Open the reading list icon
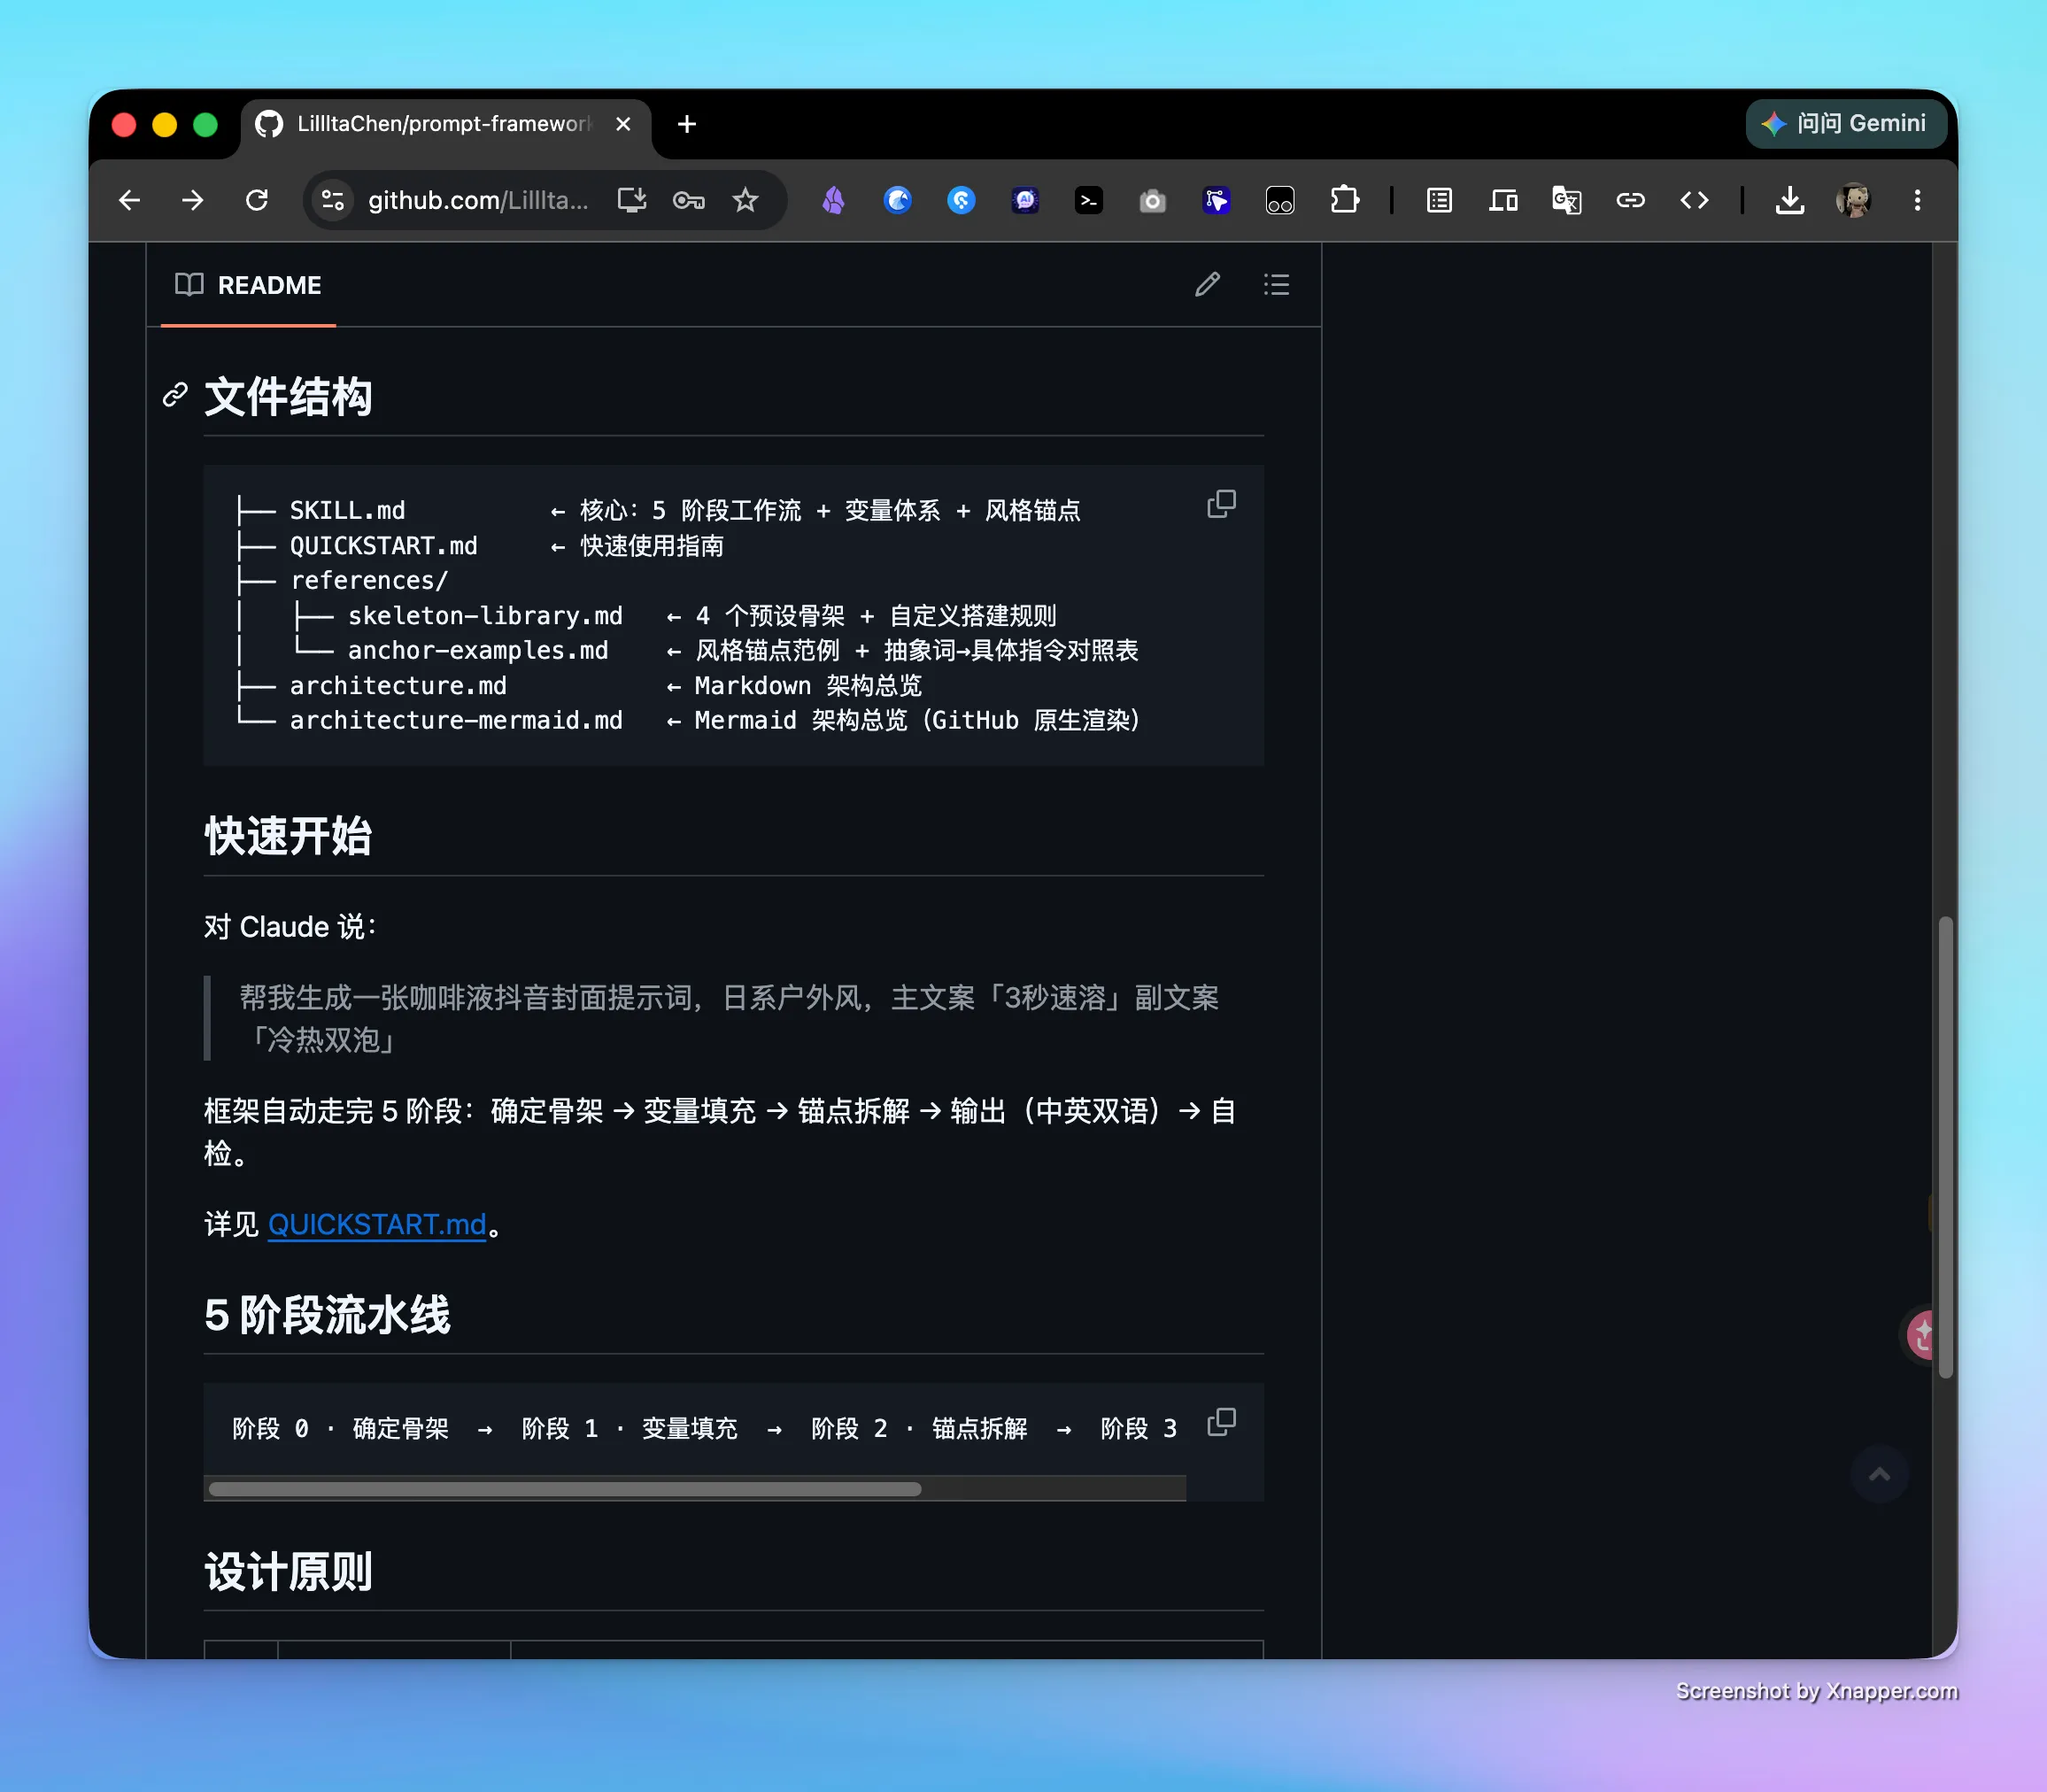This screenshot has width=2047, height=1792. (x=1439, y=201)
